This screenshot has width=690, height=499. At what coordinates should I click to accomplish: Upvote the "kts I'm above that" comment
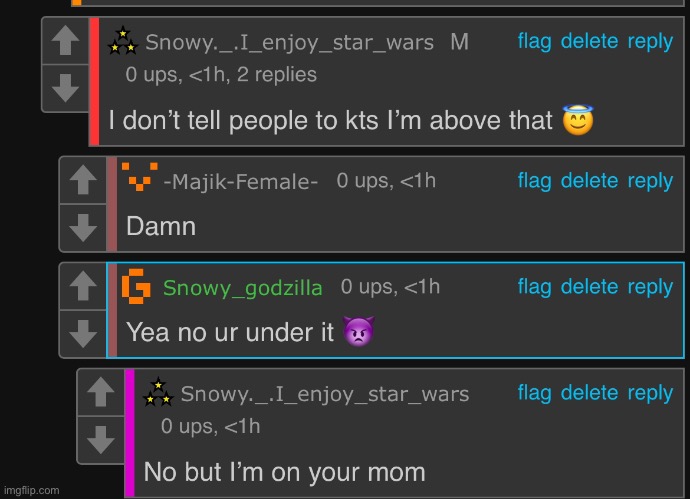(x=65, y=41)
